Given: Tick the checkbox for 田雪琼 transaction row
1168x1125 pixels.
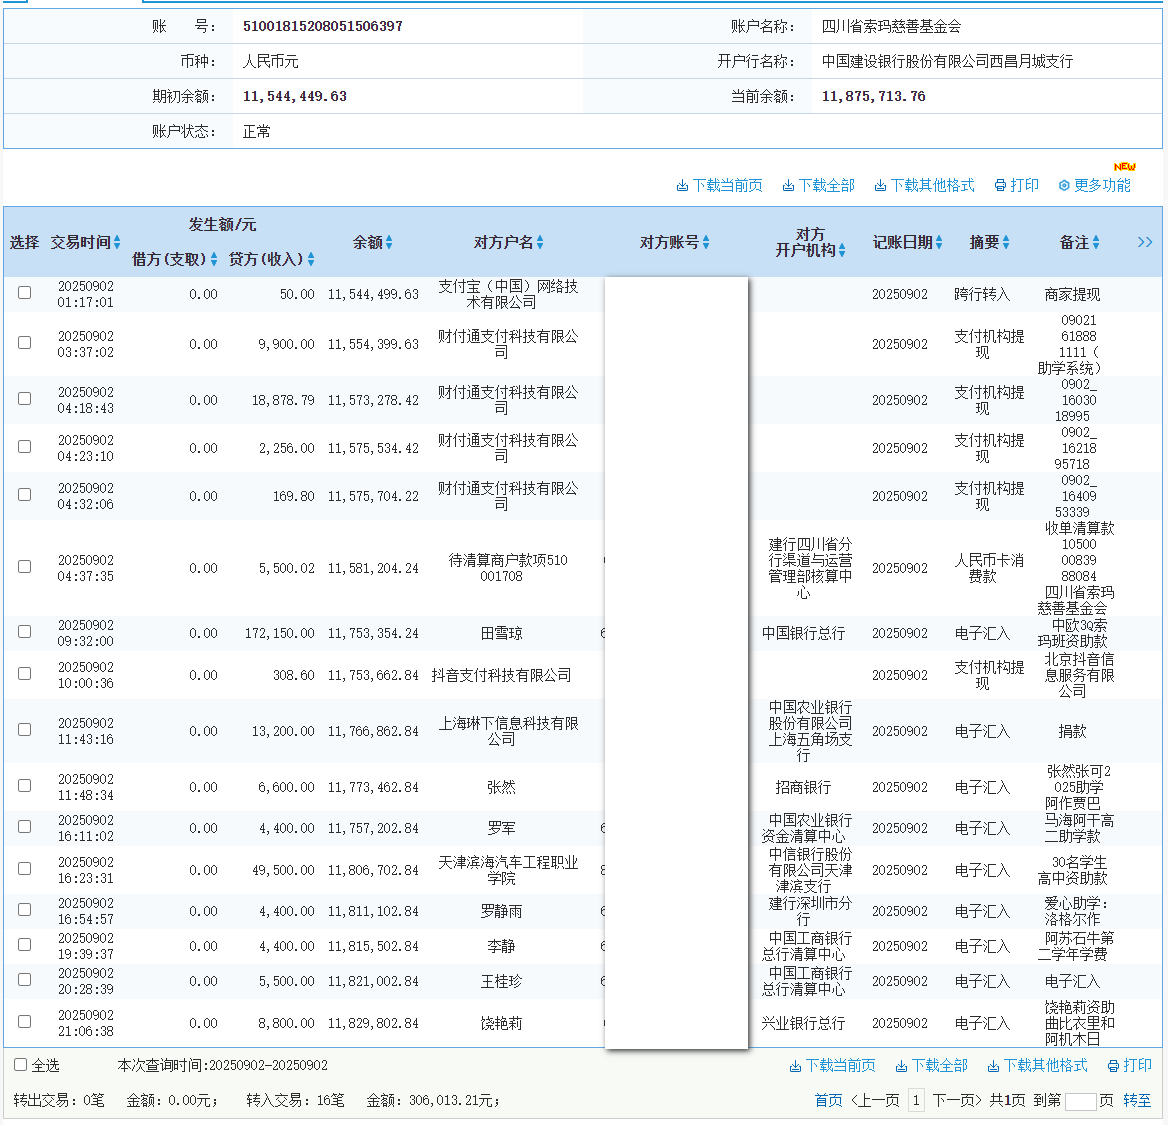Looking at the screenshot, I should click(x=25, y=632).
